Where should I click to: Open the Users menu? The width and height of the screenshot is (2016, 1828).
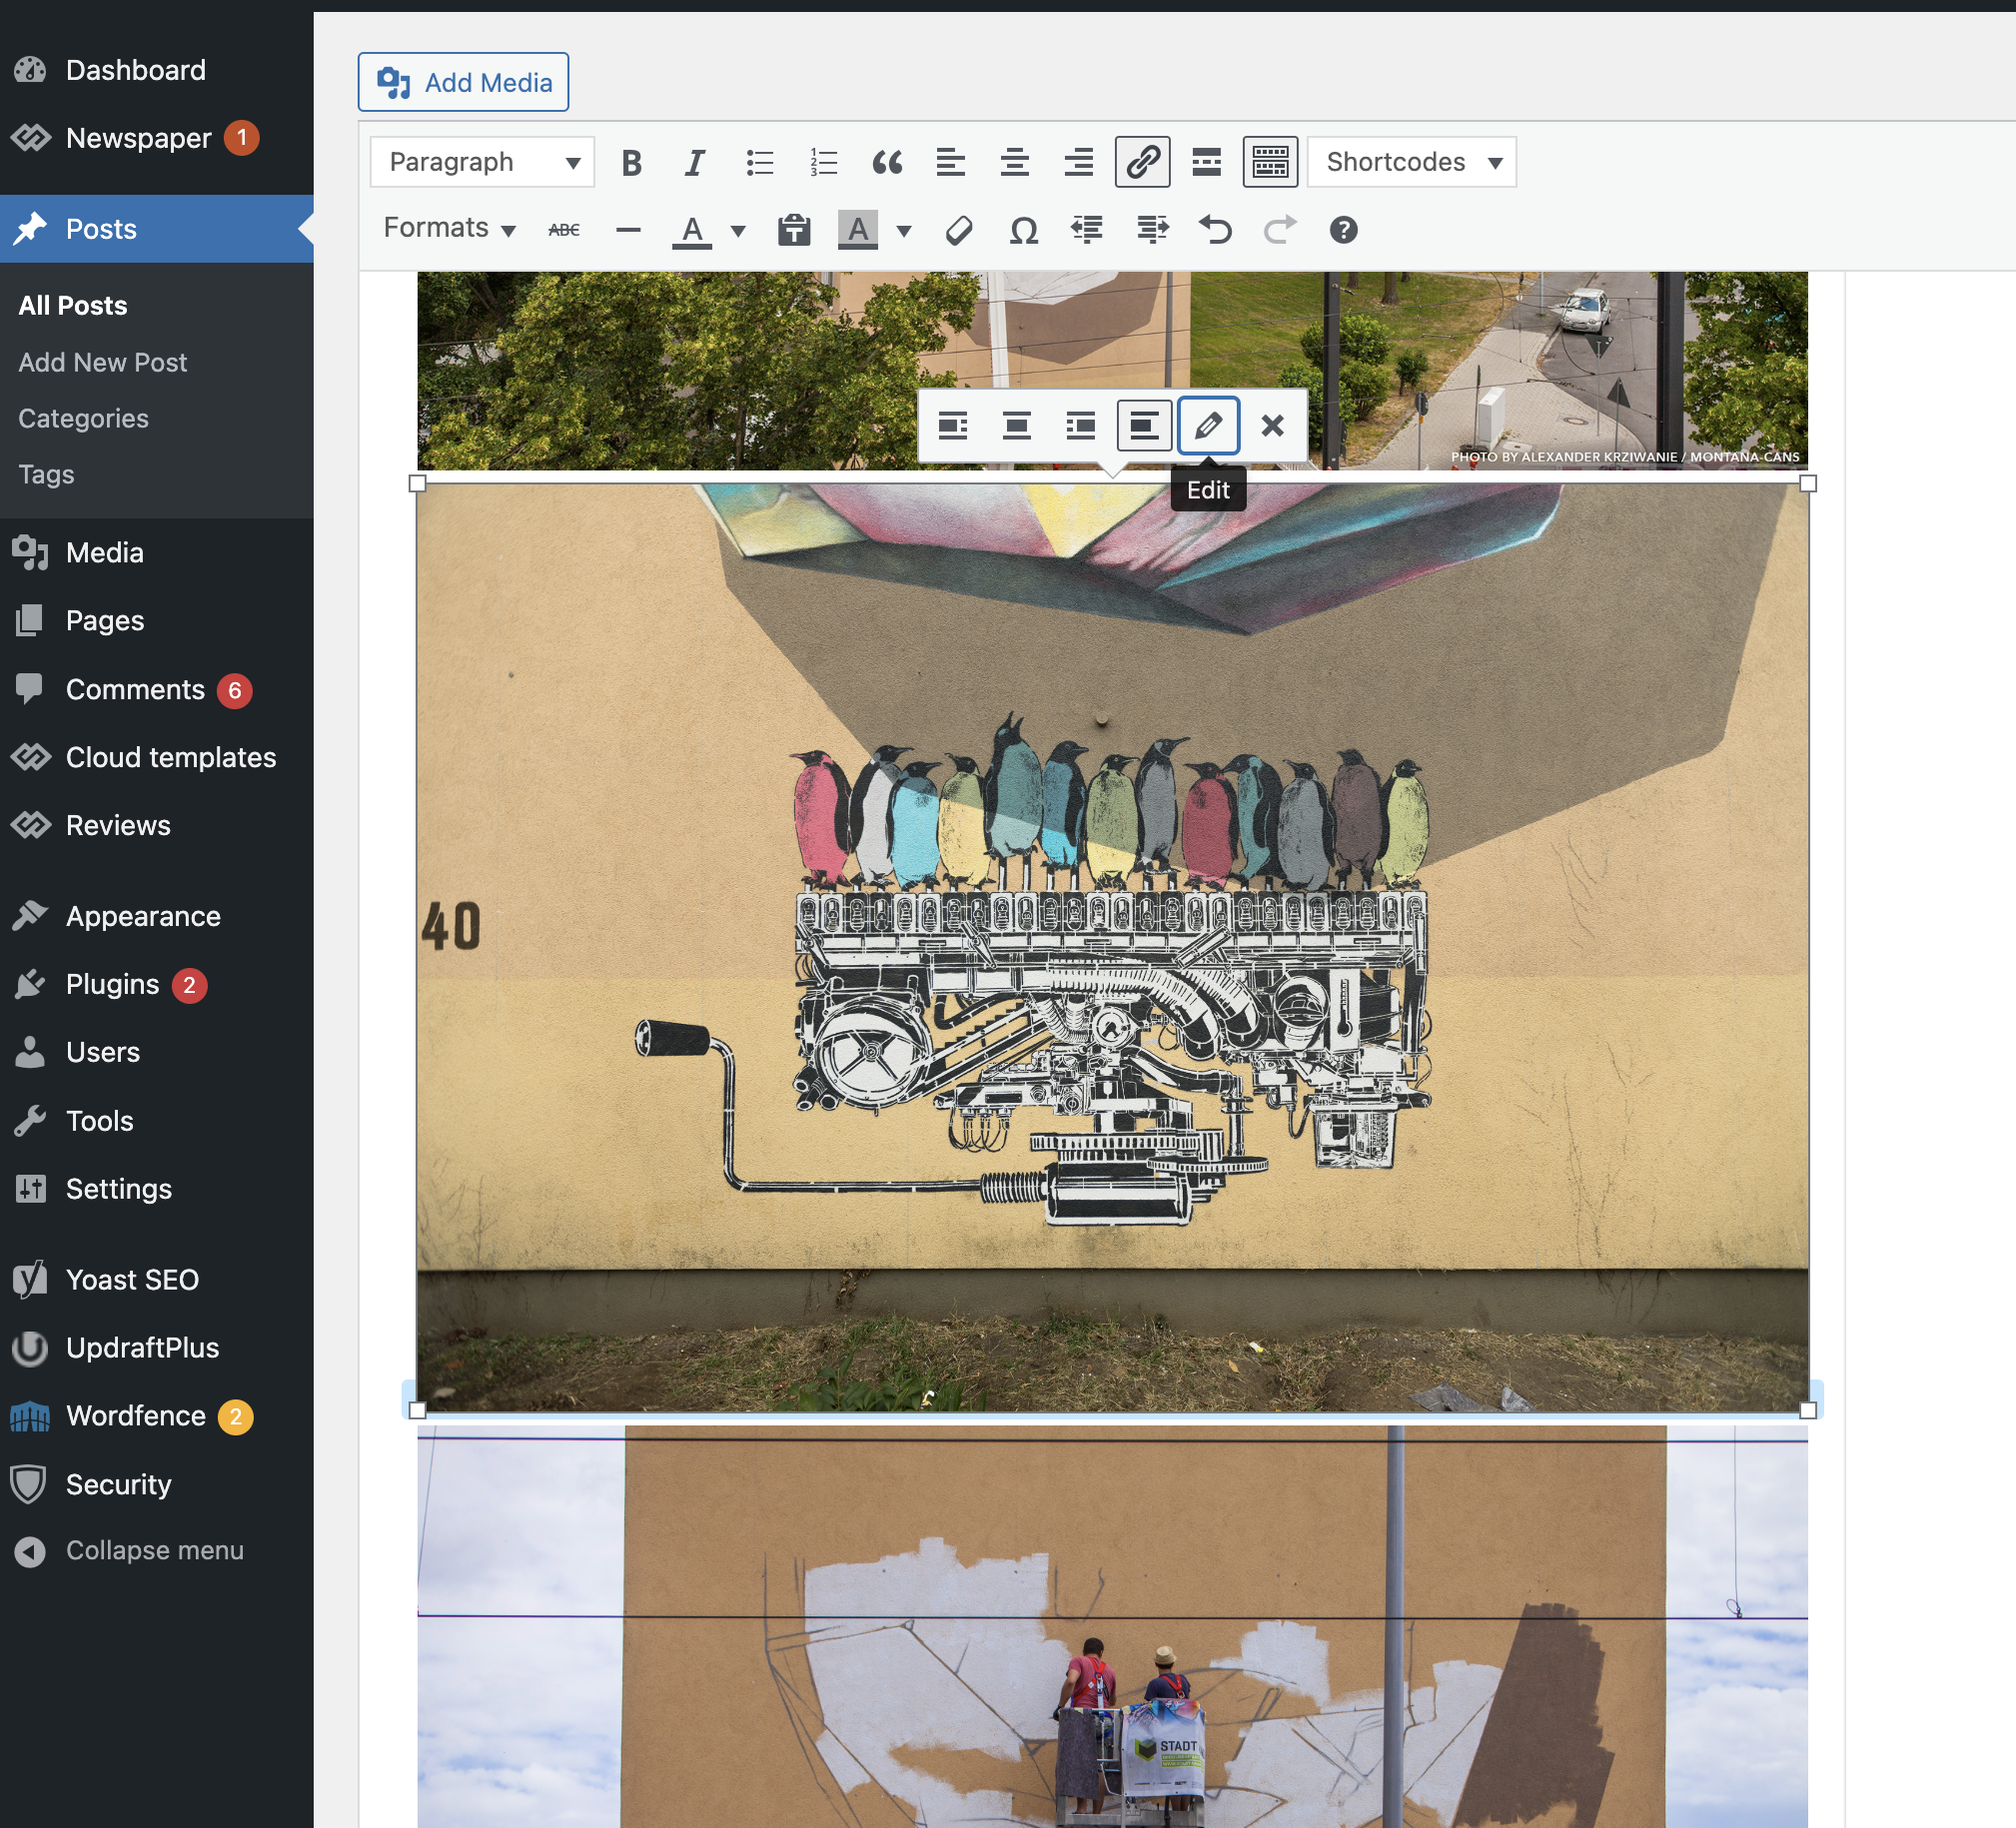[x=157, y=1053]
